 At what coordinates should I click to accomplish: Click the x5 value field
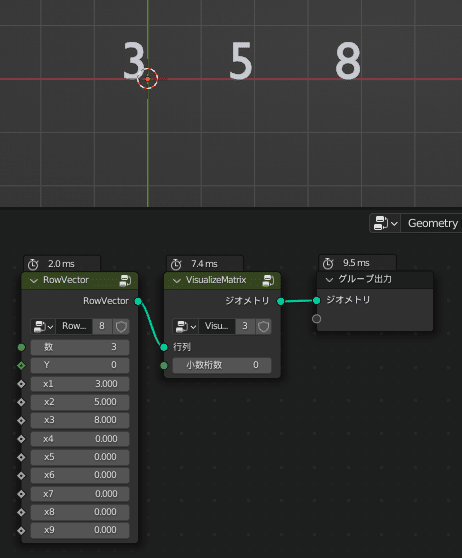(80, 457)
